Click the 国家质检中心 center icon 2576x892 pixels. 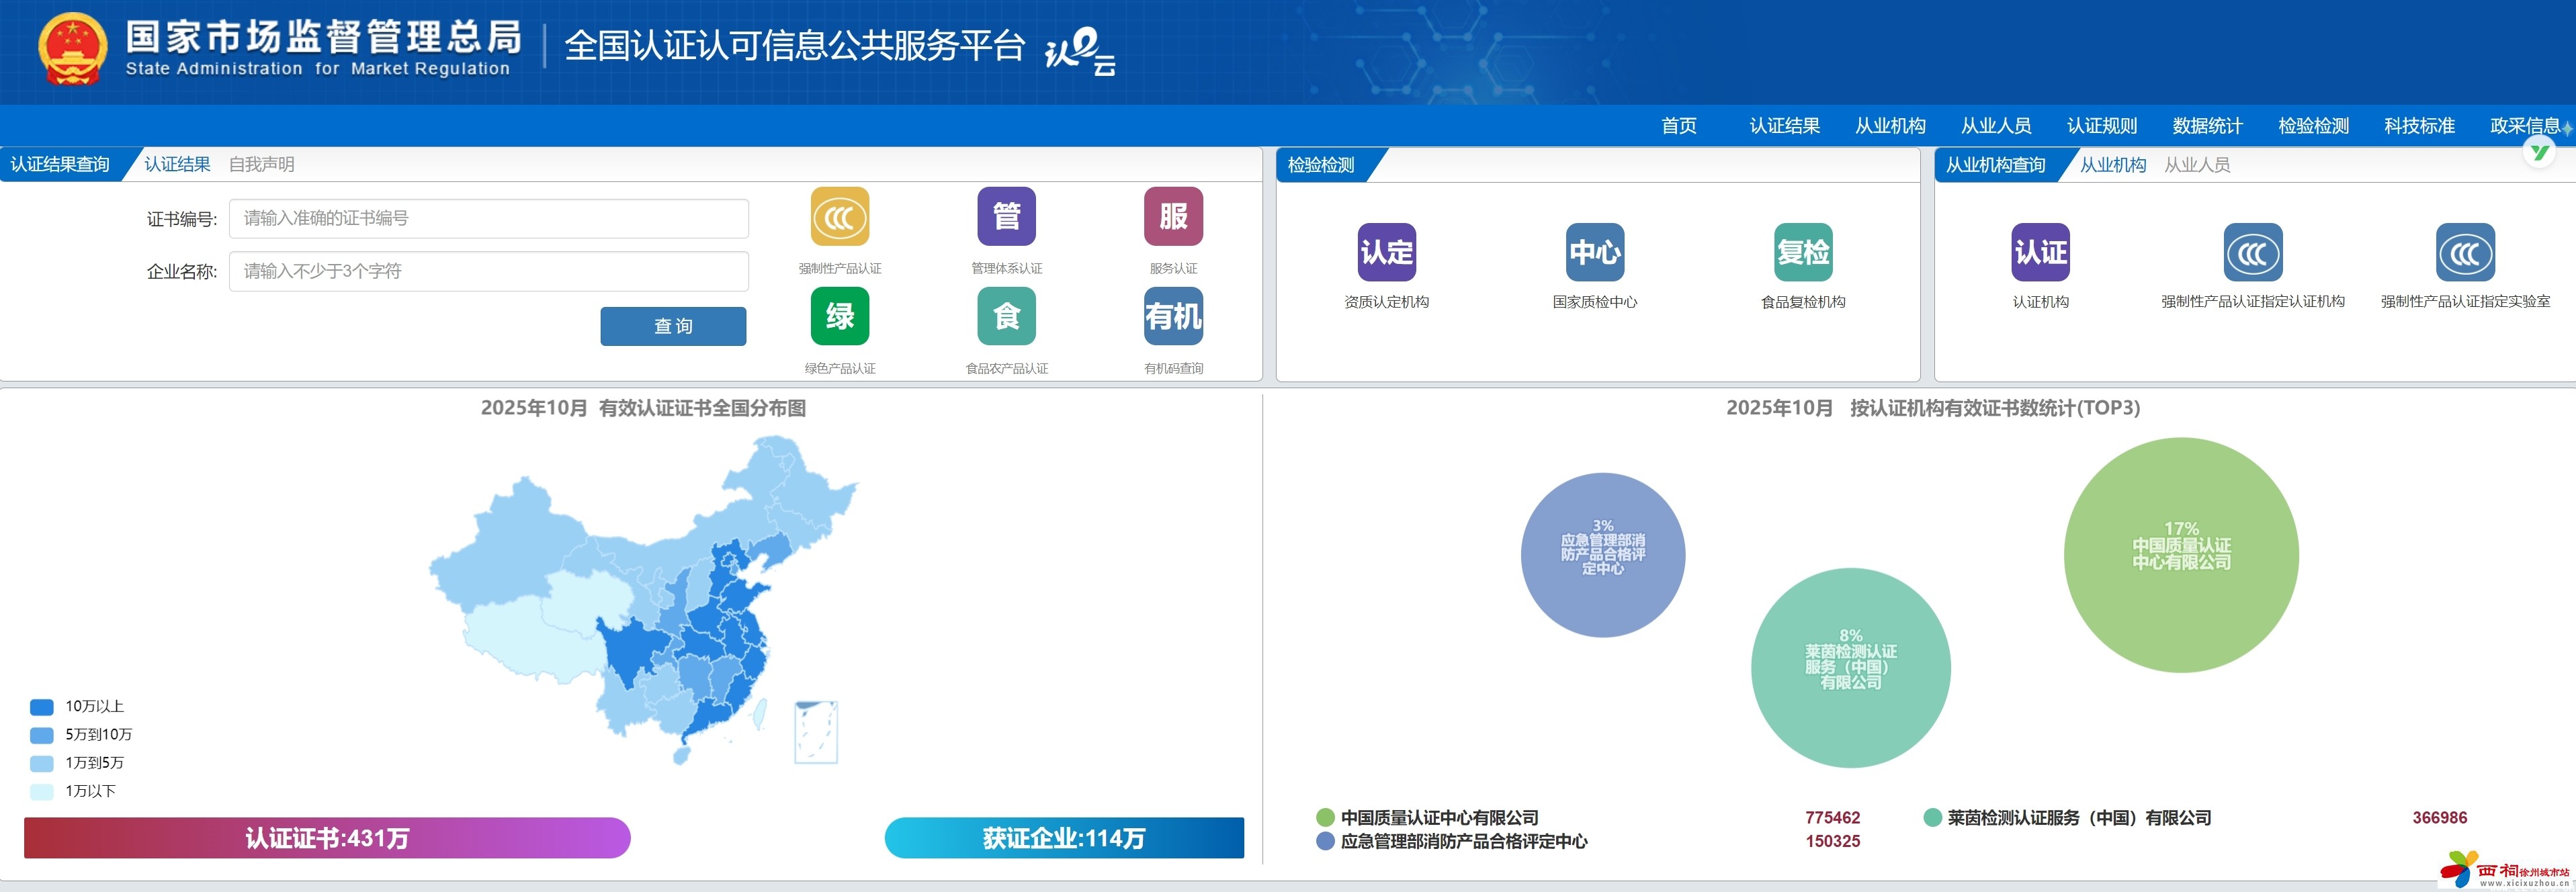click(1597, 254)
